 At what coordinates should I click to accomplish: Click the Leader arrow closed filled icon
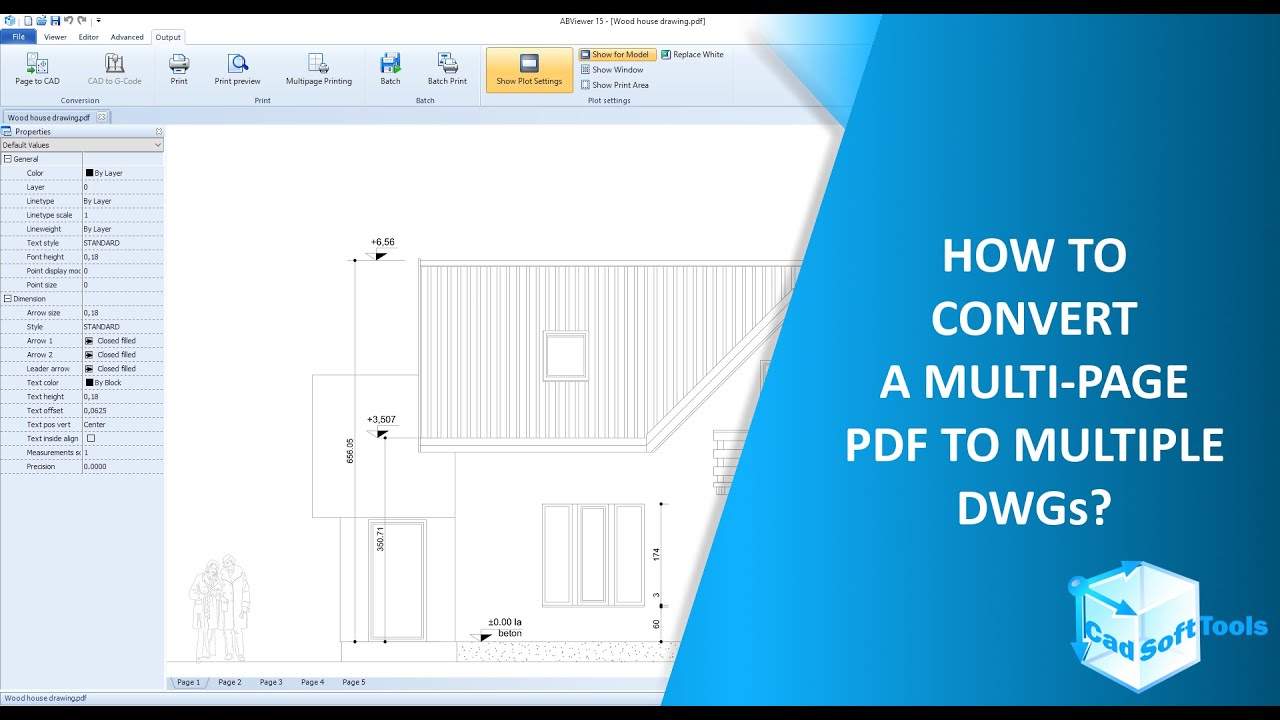pos(89,369)
